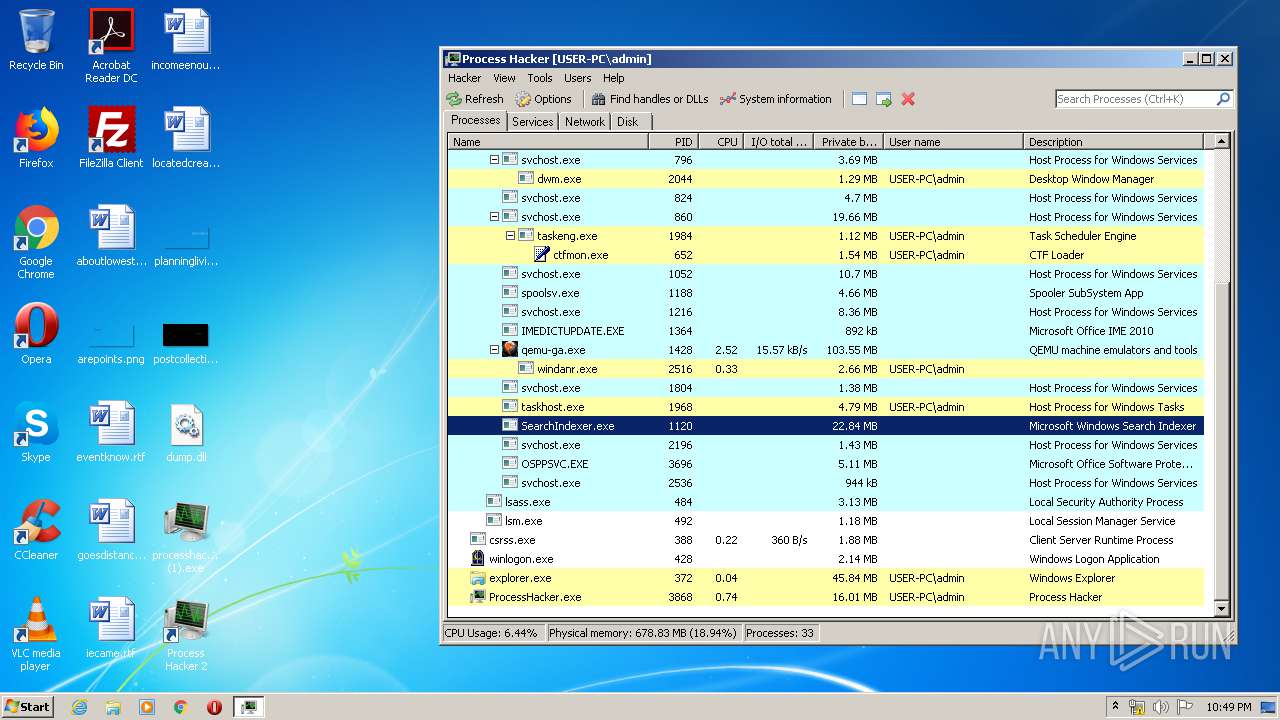Open the FileZilla Client shortcut

click(111, 139)
